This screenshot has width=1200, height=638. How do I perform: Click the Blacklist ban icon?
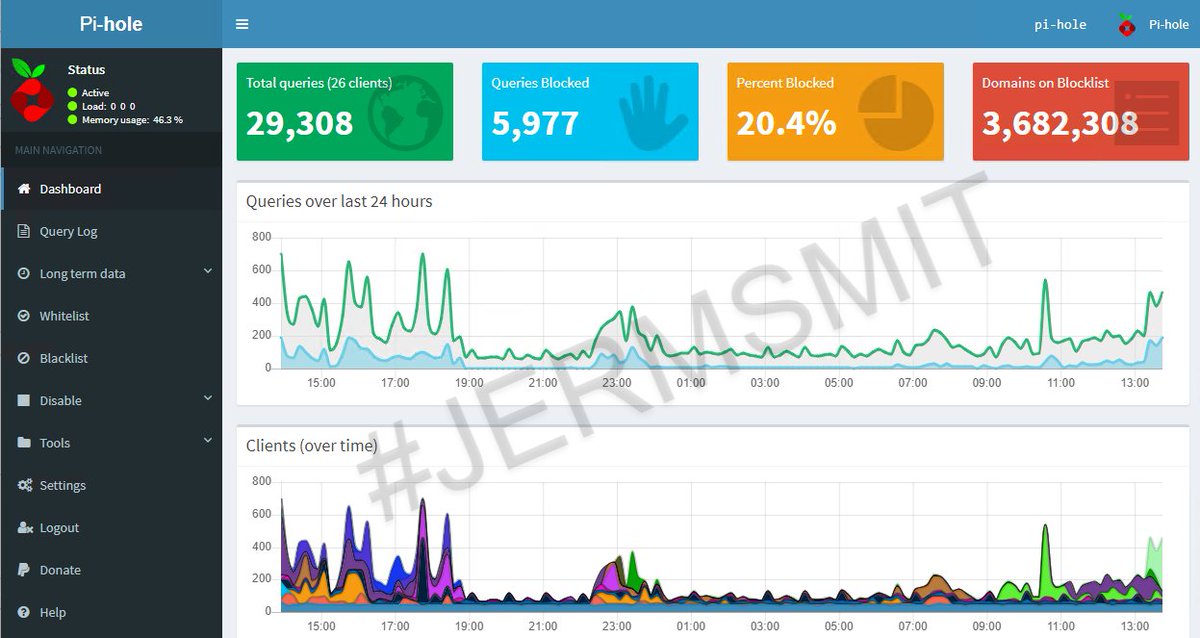coord(24,358)
